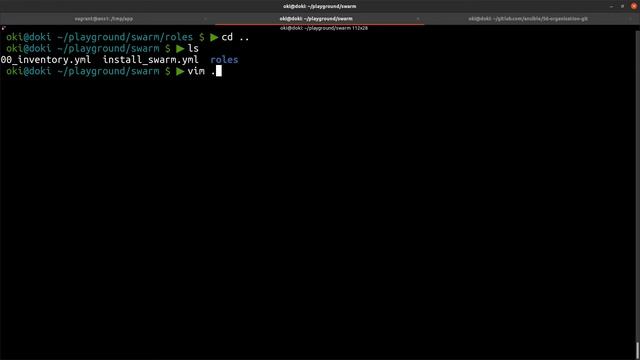Viewport: 640px width, 360px height.
Task: Maximize the terminal window
Action: pos(622,6)
